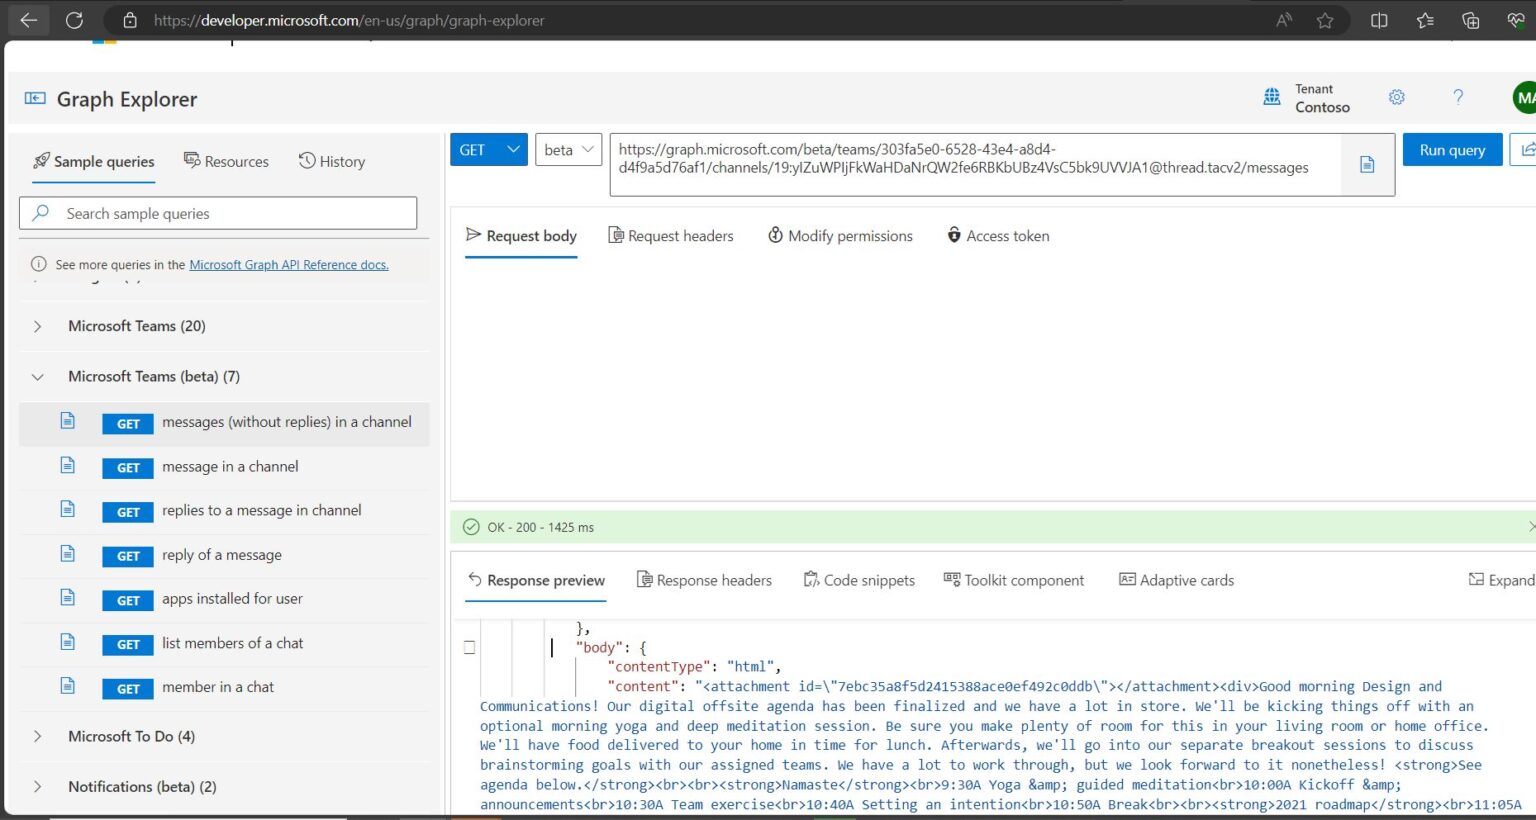1536x820 pixels.
Task: Select apps installed for user query
Action: click(x=224, y=599)
